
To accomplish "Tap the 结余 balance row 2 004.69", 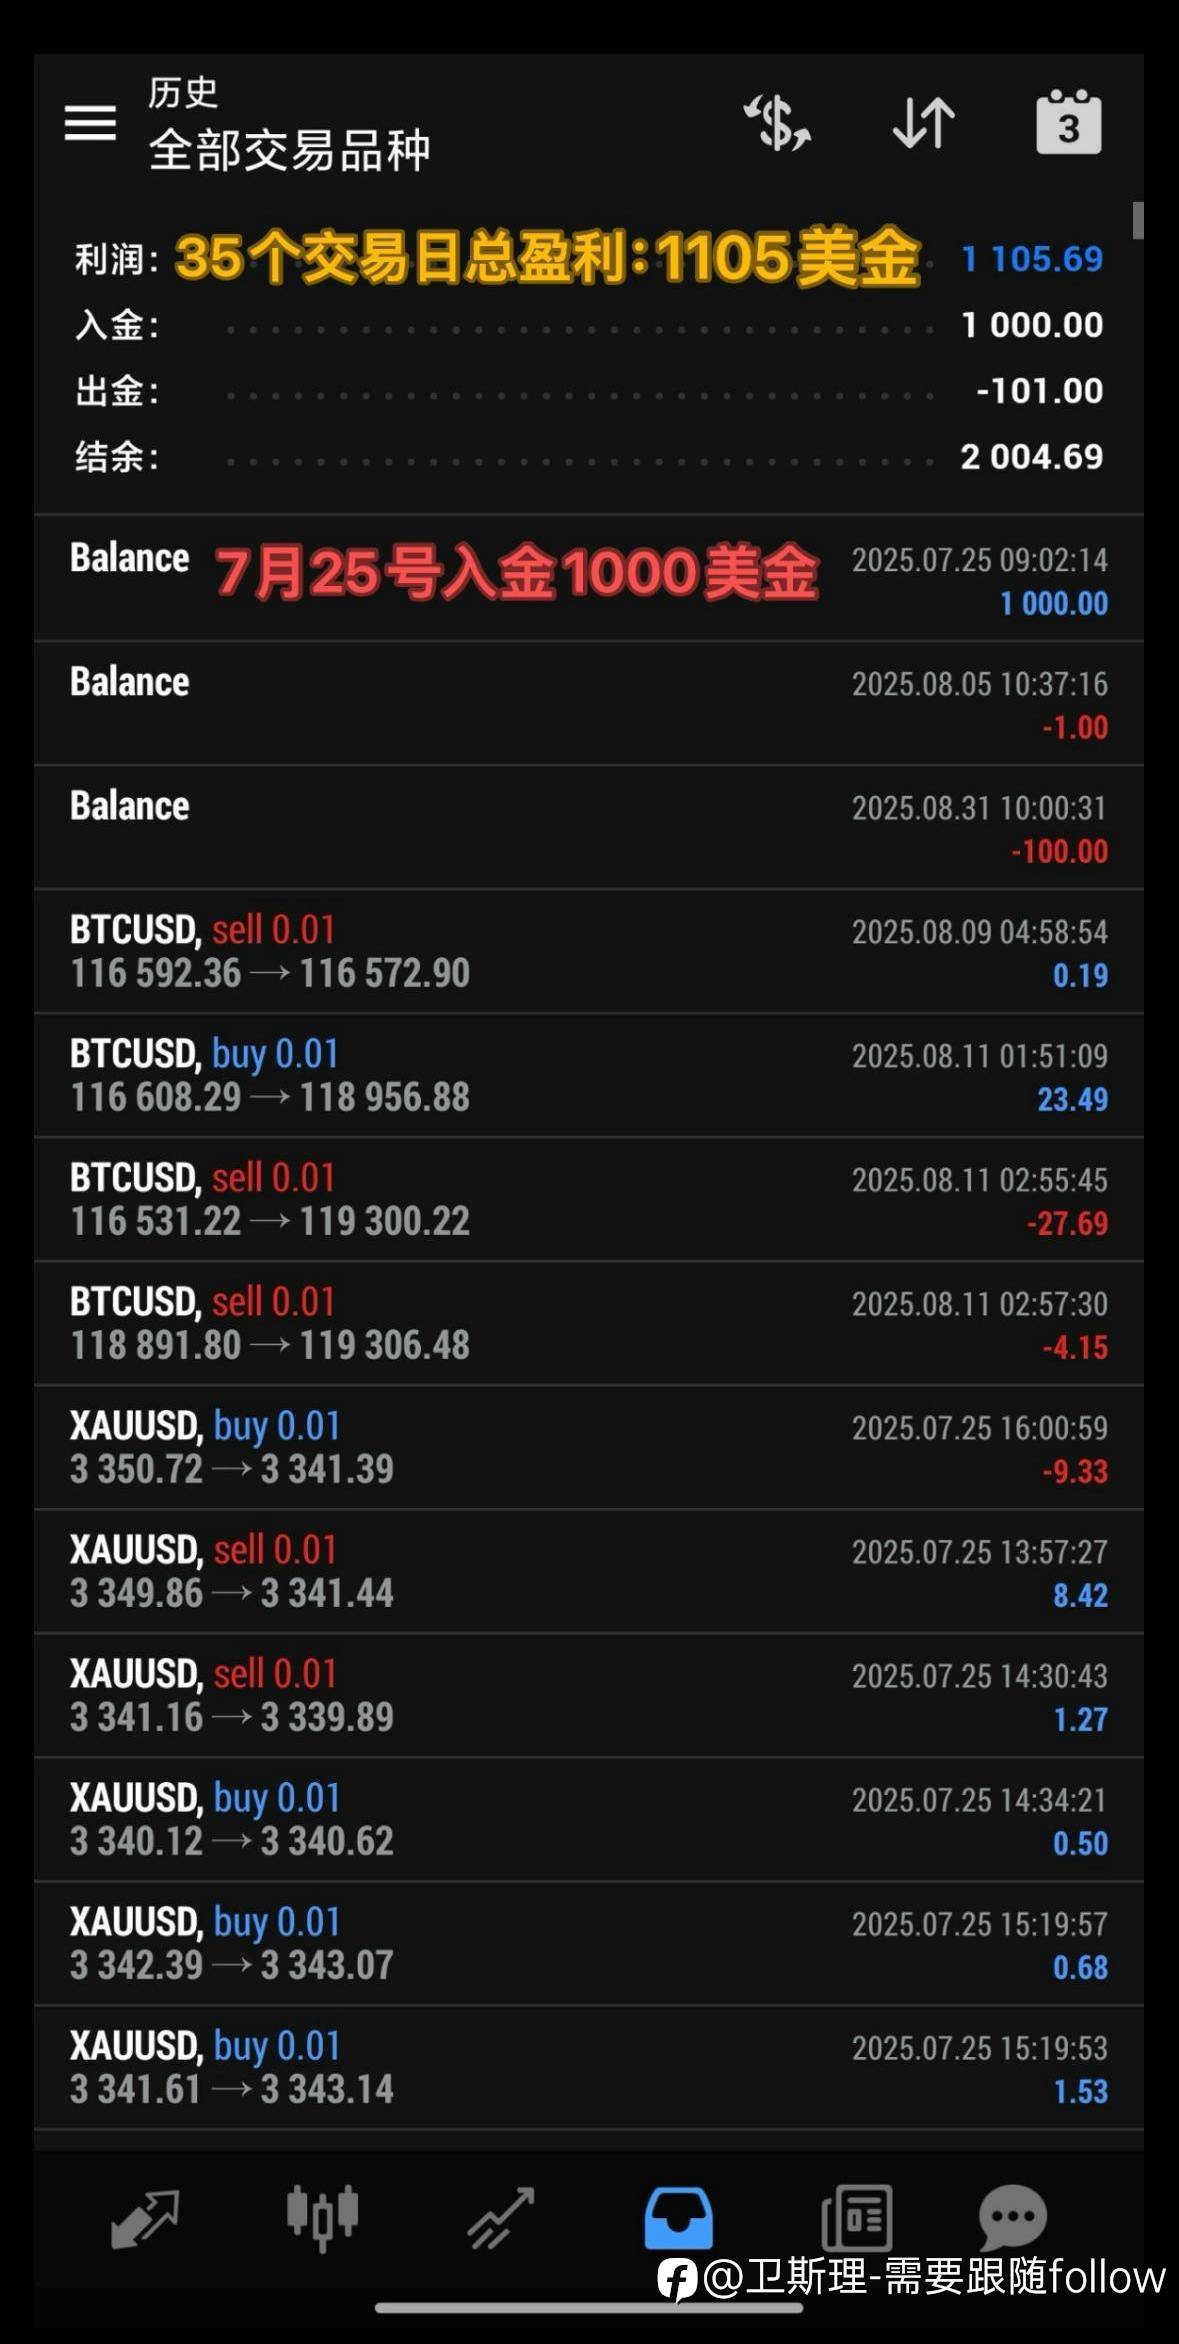I will tap(589, 457).
